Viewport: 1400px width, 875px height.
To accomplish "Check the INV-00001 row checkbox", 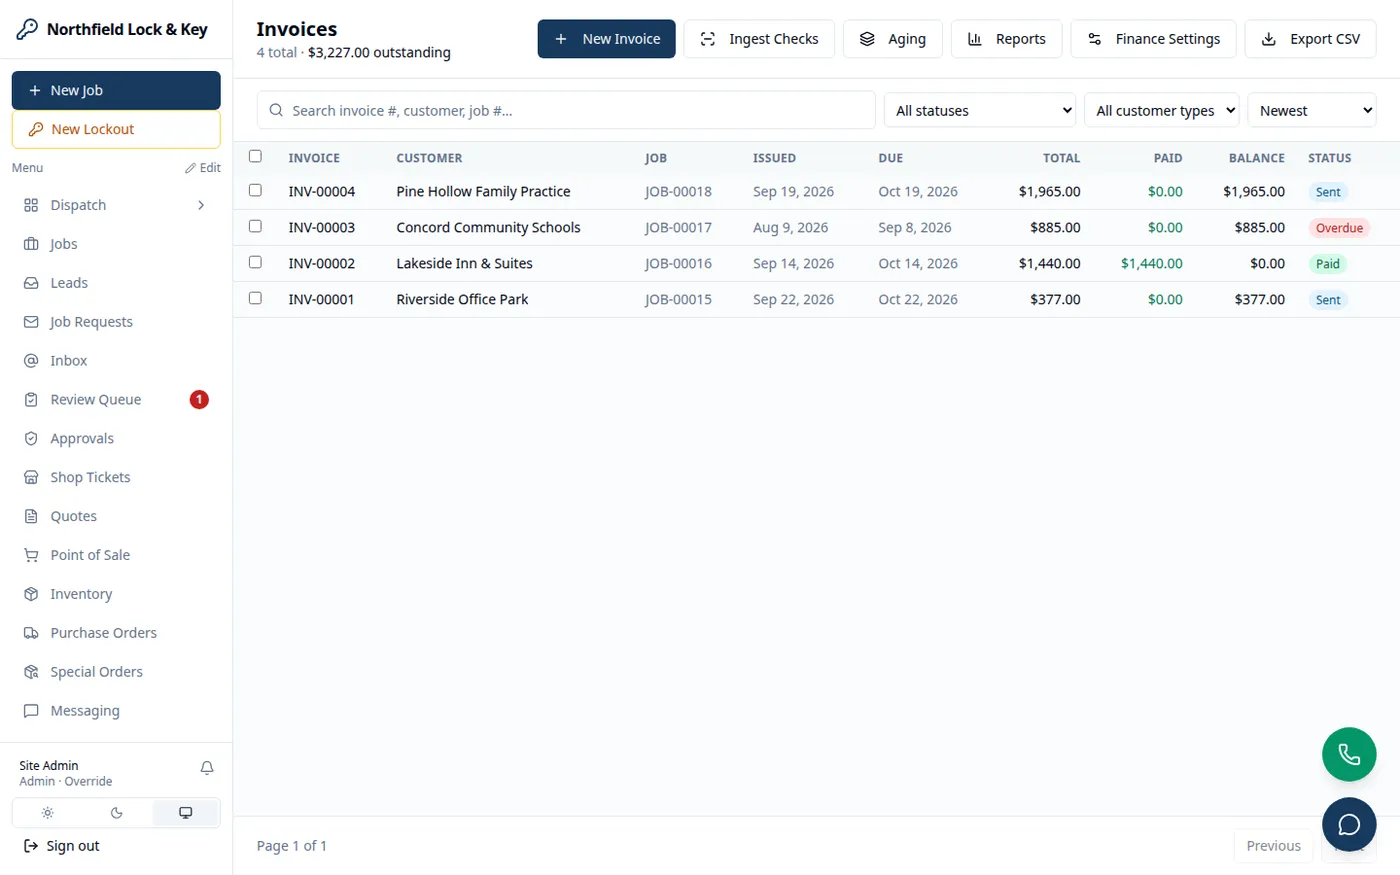I will 255,298.
